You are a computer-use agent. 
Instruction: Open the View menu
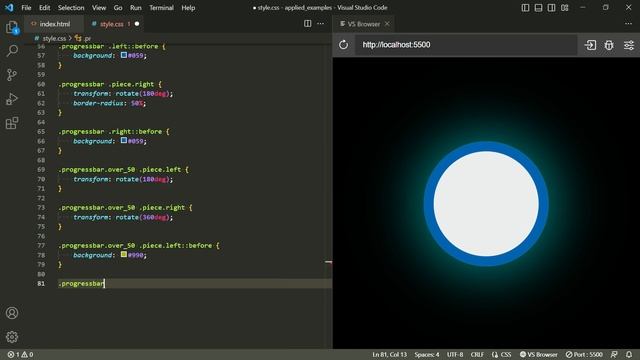(99, 8)
